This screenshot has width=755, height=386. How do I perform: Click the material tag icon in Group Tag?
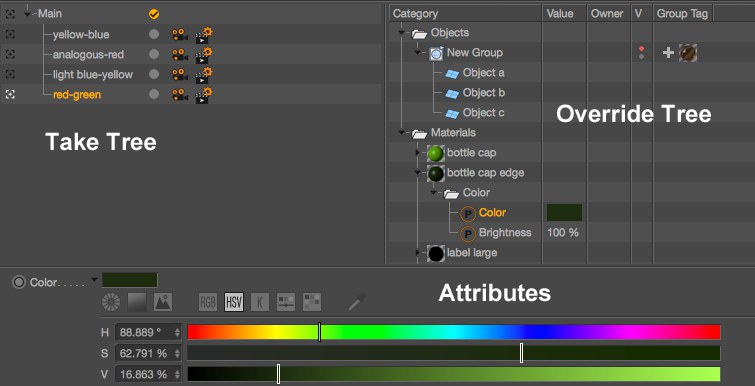[x=688, y=53]
